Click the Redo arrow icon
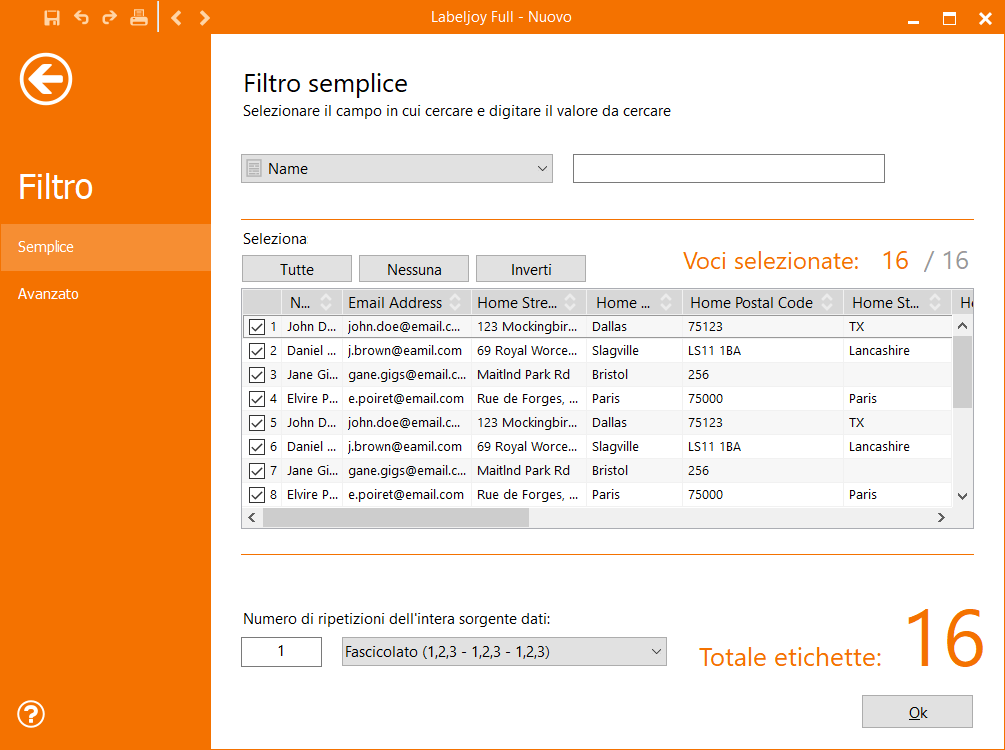Screen dimensions: 1005x750 (x=109, y=17)
